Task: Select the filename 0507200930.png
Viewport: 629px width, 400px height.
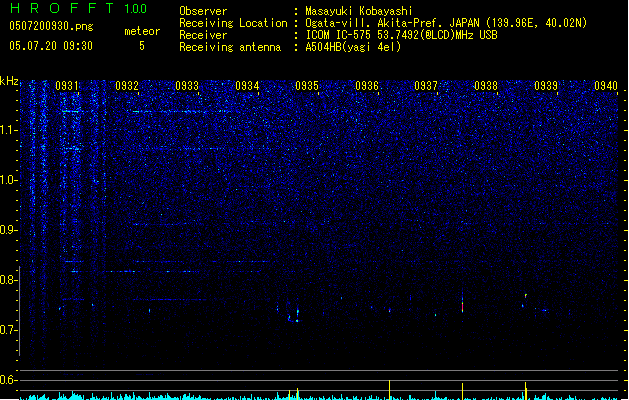Action: click(51, 26)
